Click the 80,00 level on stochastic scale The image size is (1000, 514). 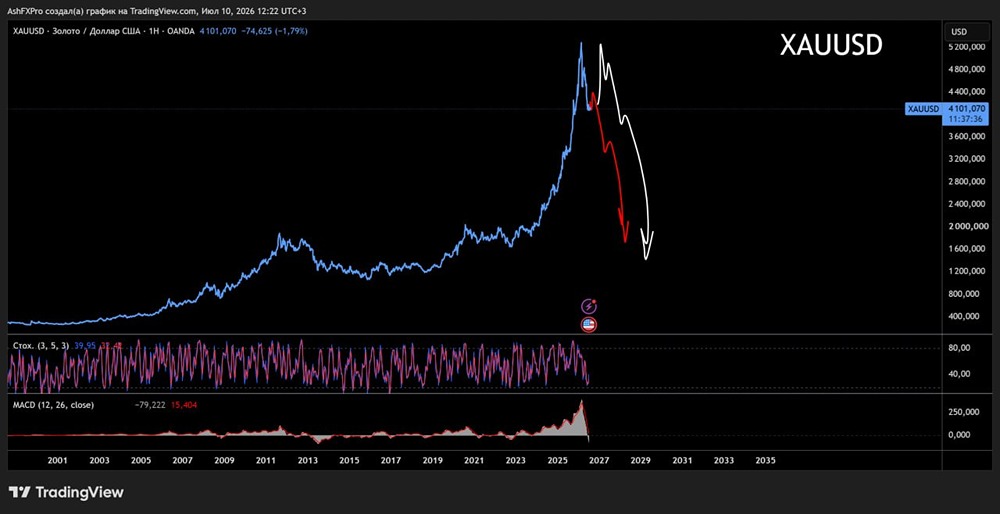(960, 348)
